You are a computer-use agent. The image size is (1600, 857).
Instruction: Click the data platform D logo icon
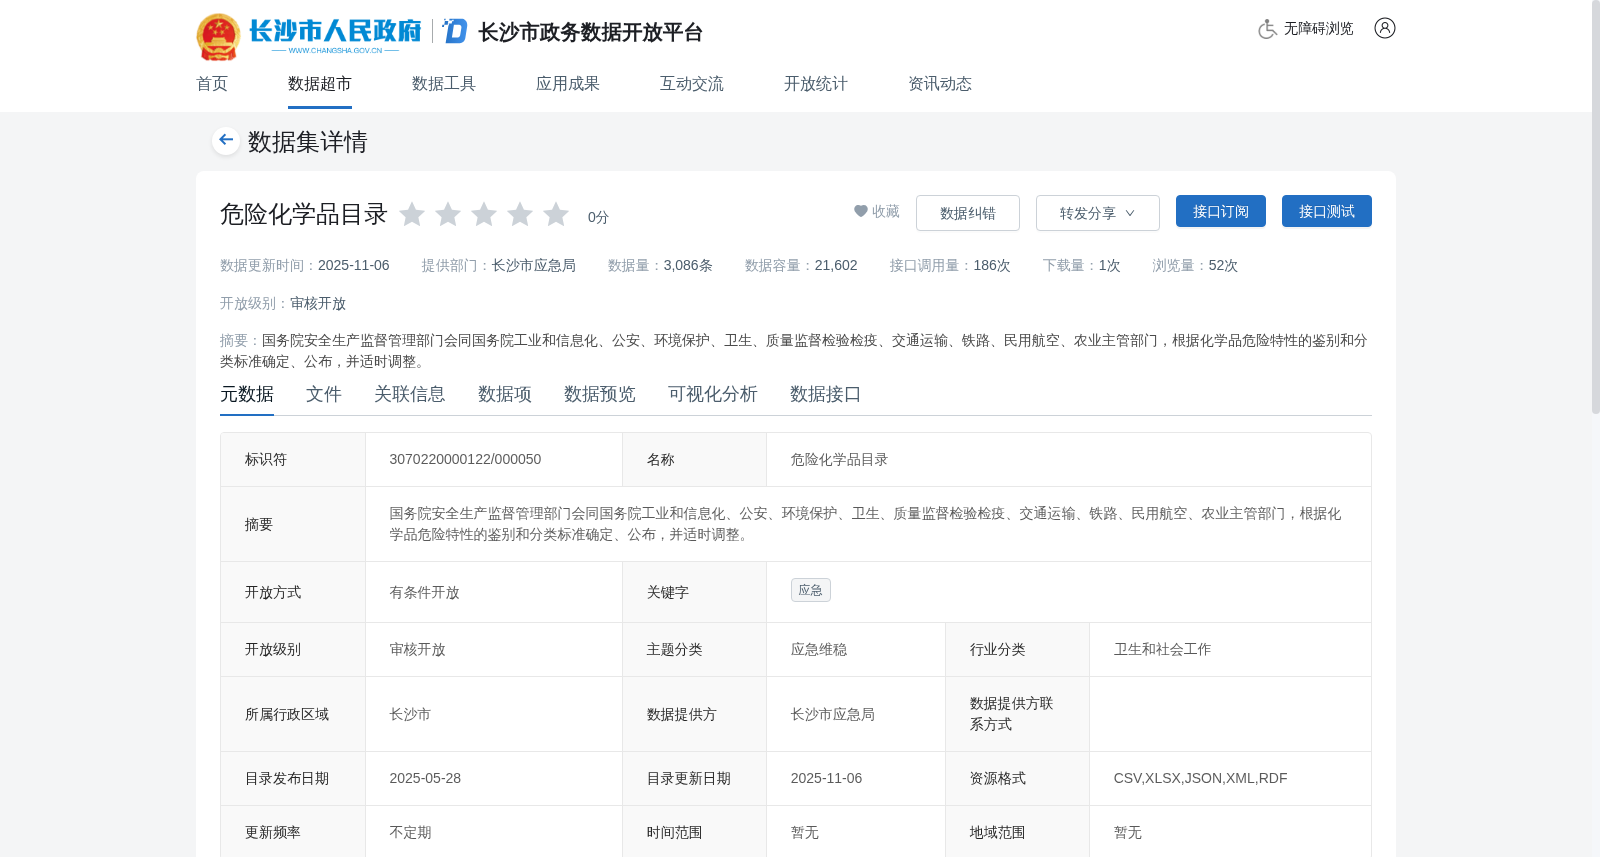[455, 31]
